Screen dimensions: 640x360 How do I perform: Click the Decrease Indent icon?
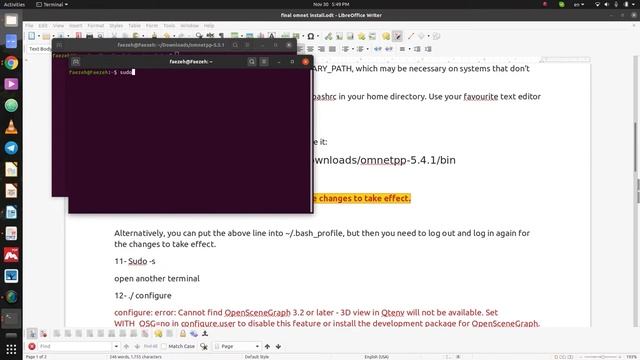coord(428,49)
